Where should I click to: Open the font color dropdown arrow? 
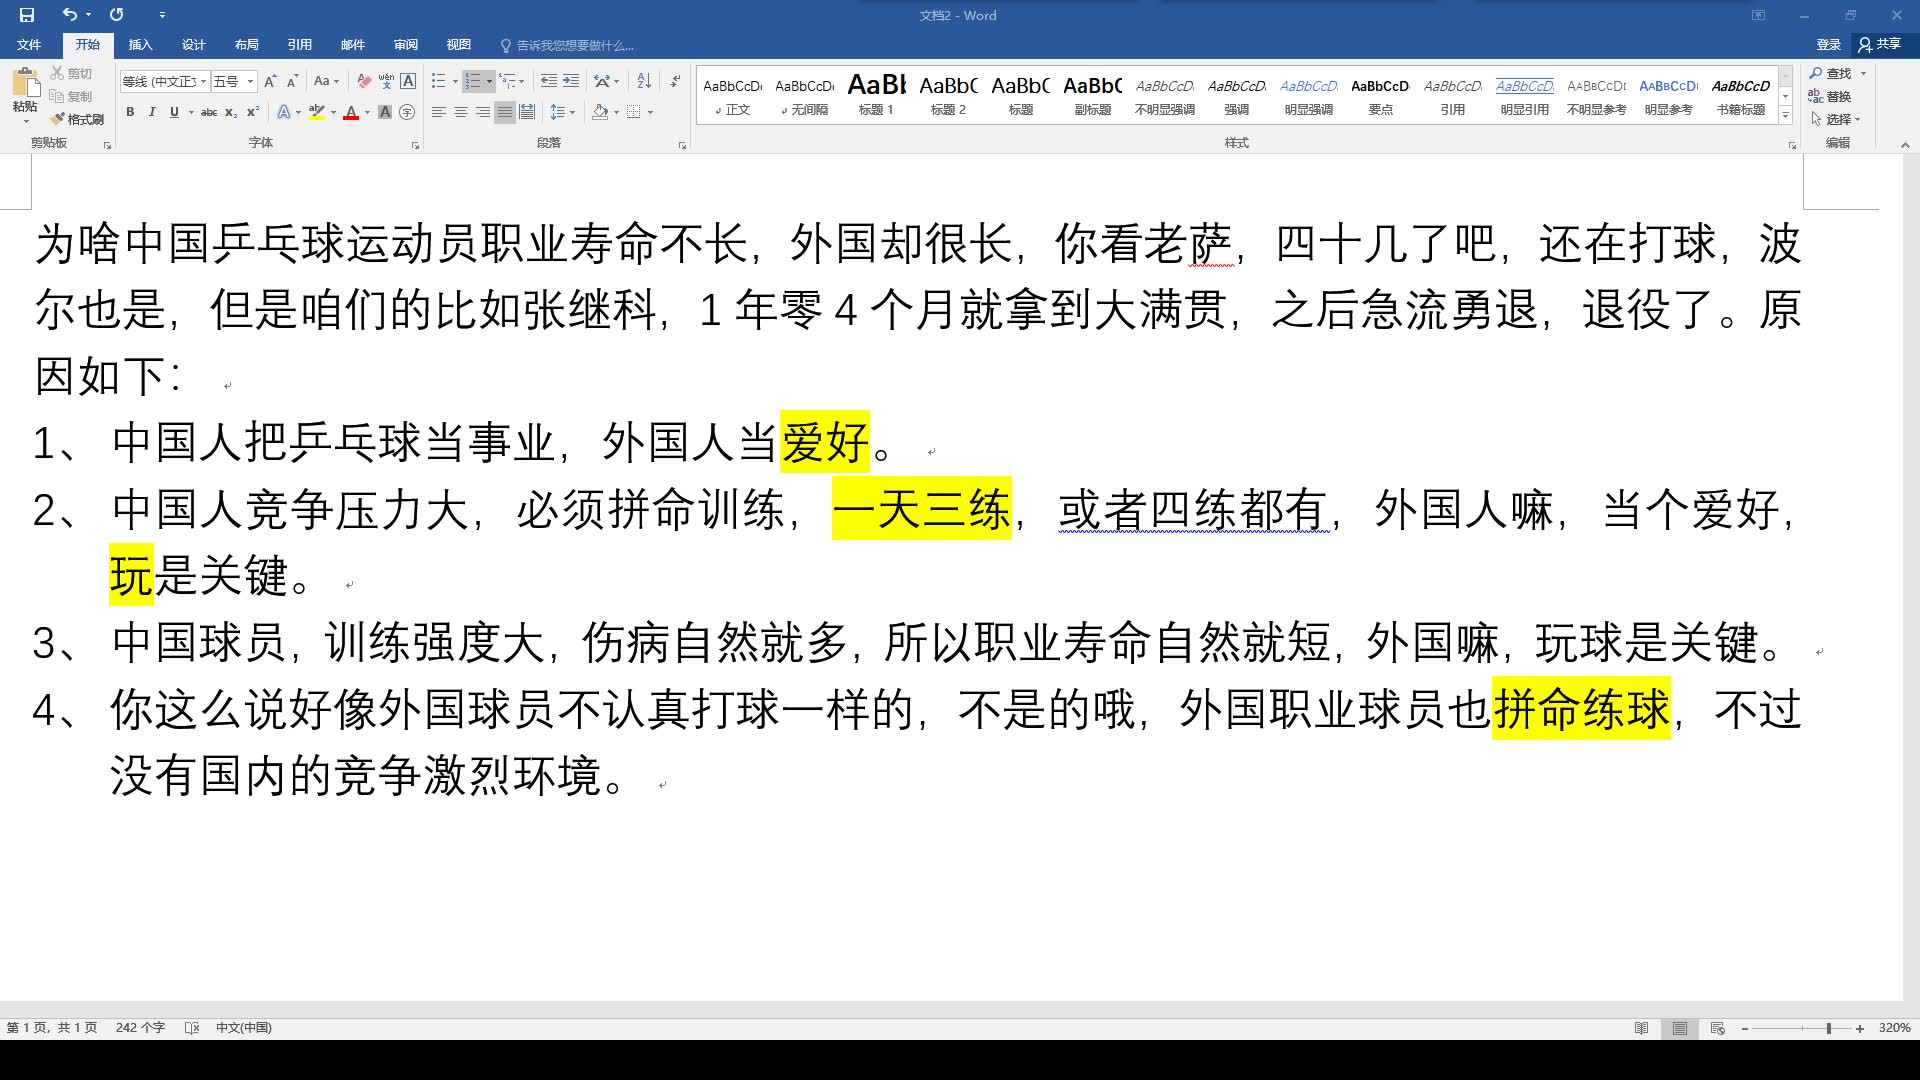(x=367, y=112)
